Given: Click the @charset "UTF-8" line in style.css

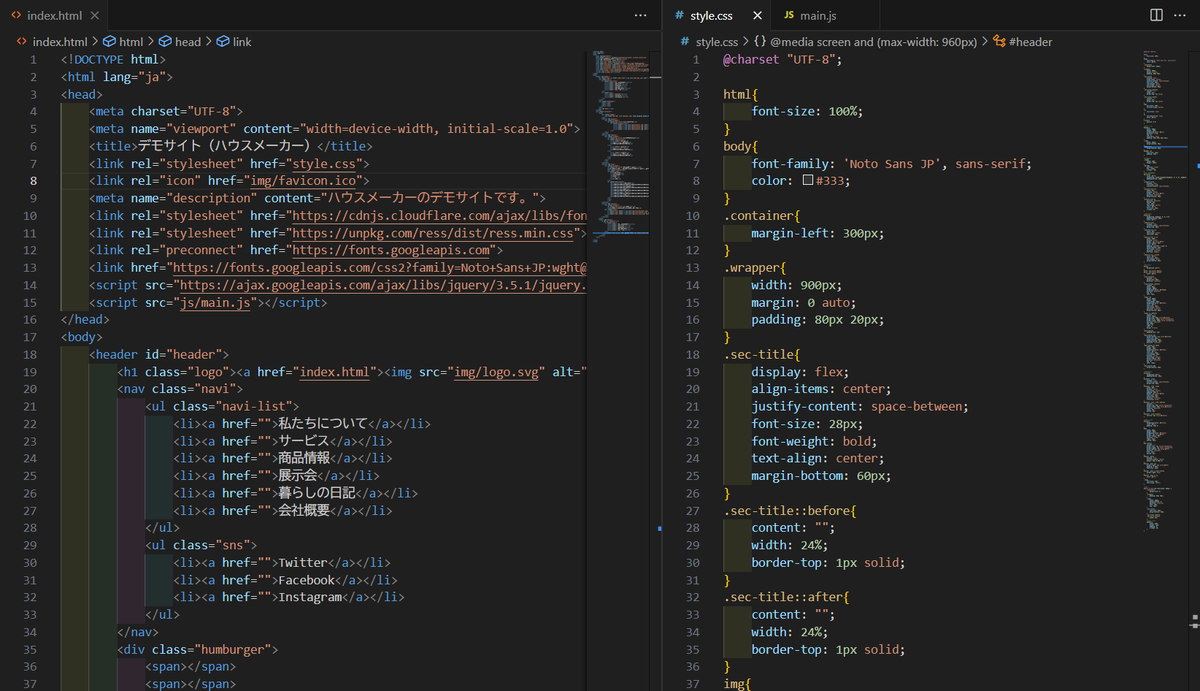Looking at the screenshot, I should point(783,60).
